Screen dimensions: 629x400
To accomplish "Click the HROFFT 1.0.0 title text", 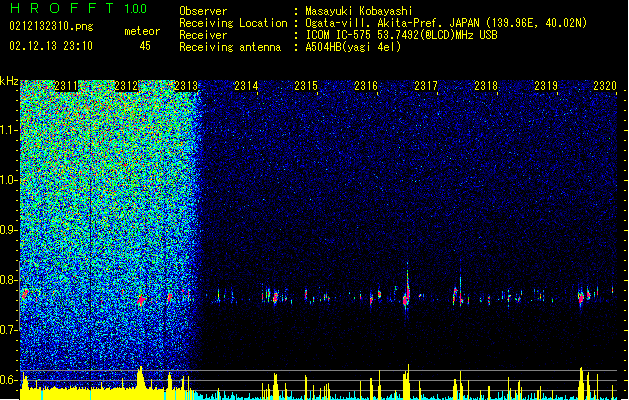I will pos(79,8).
